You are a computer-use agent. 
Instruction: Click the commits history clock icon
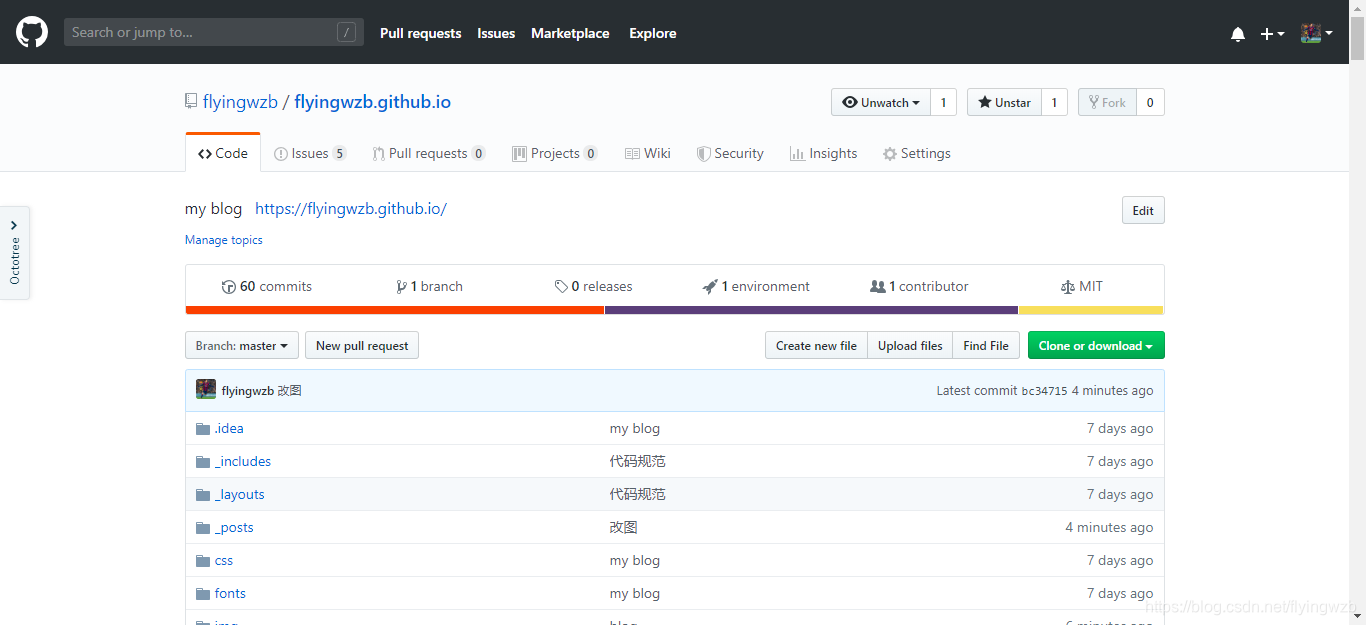pyautogui.click(x=229, y=286)
